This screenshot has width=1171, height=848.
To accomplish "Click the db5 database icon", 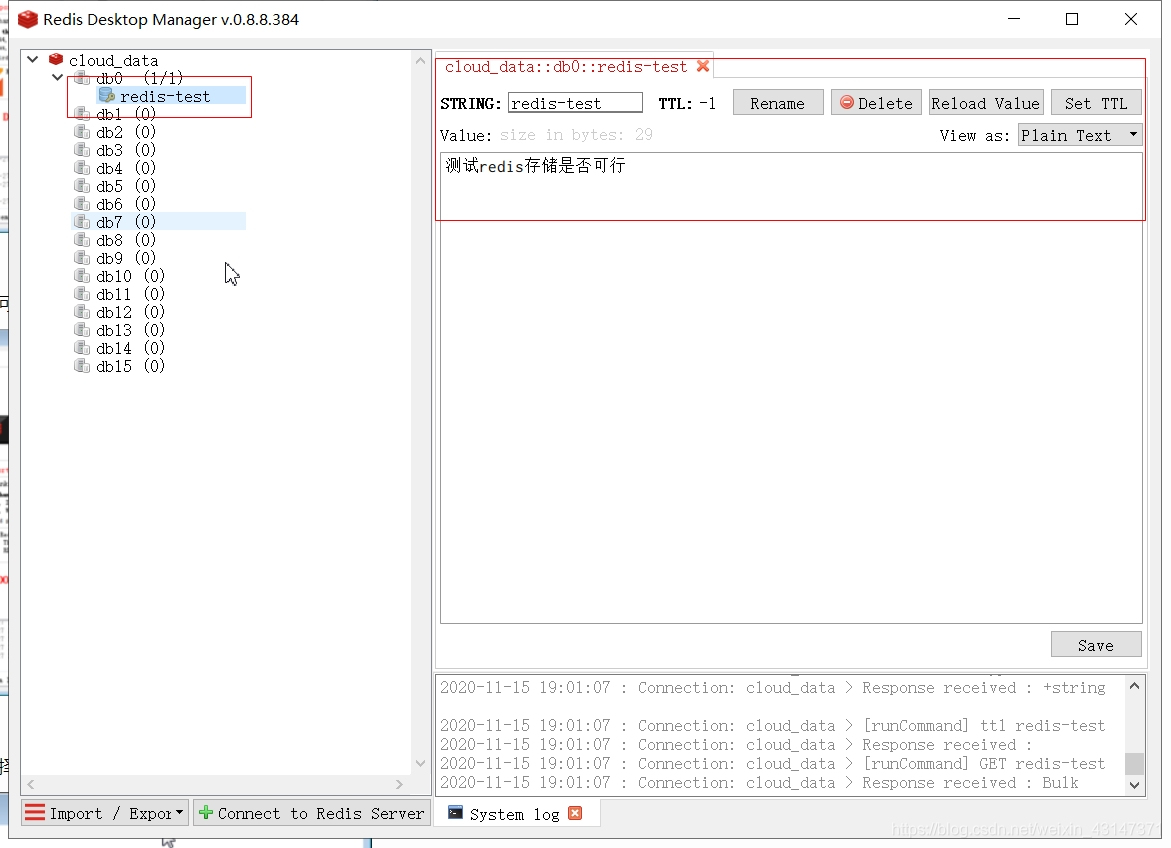I will [x=82, y=185].
